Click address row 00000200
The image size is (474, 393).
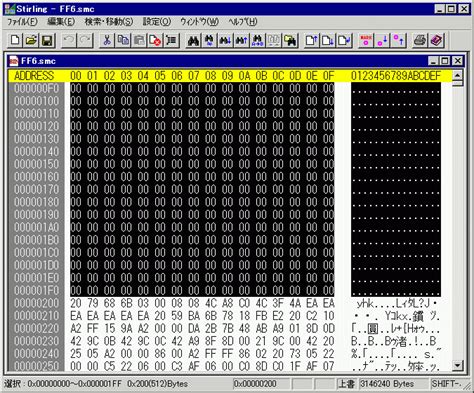tap(36, 303)
